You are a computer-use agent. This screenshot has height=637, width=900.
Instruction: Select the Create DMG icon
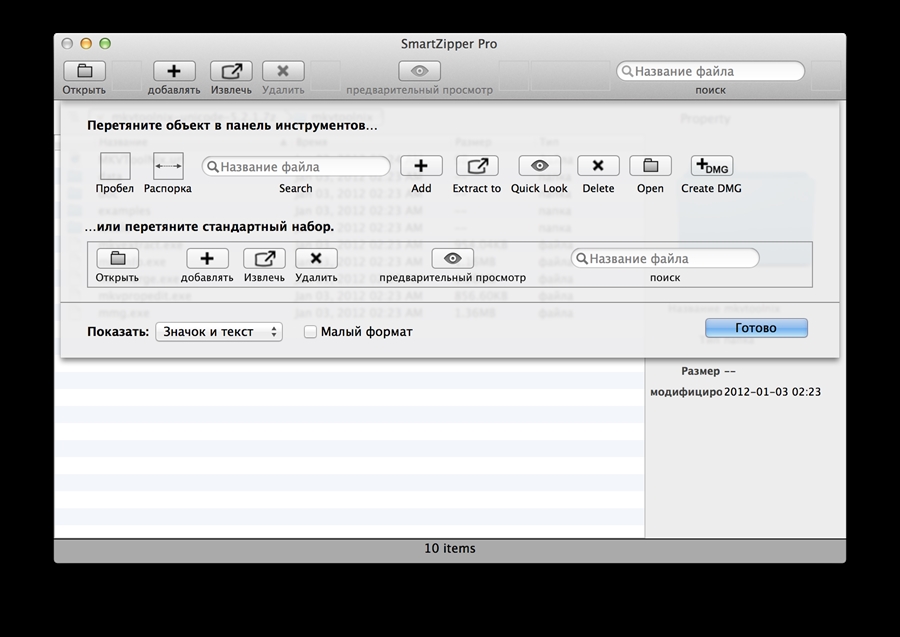[x=712, y=166]
